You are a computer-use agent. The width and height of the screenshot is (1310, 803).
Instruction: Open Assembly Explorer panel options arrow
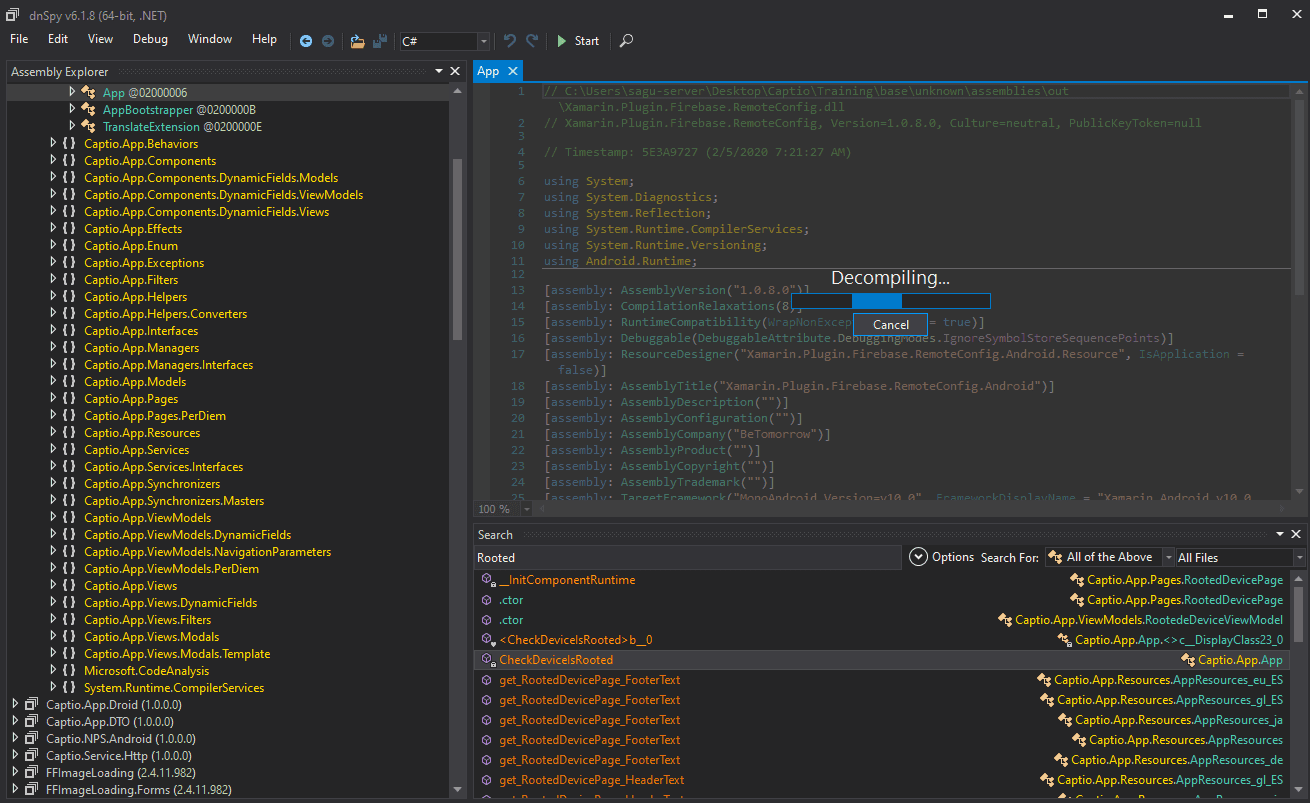tap(439, 71)
